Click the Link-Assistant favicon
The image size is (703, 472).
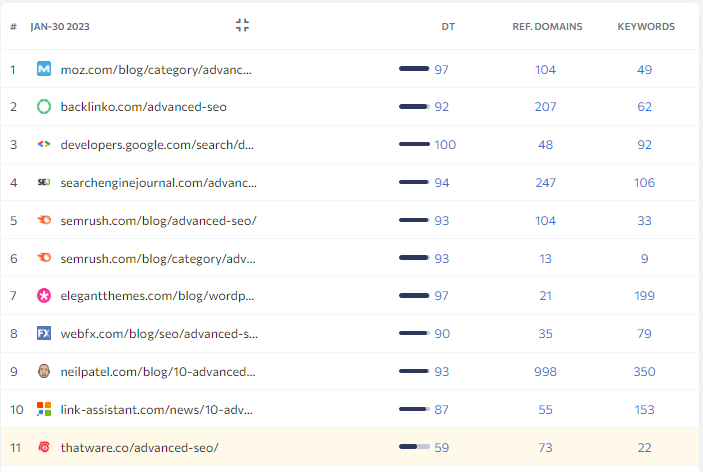(44, 409)
